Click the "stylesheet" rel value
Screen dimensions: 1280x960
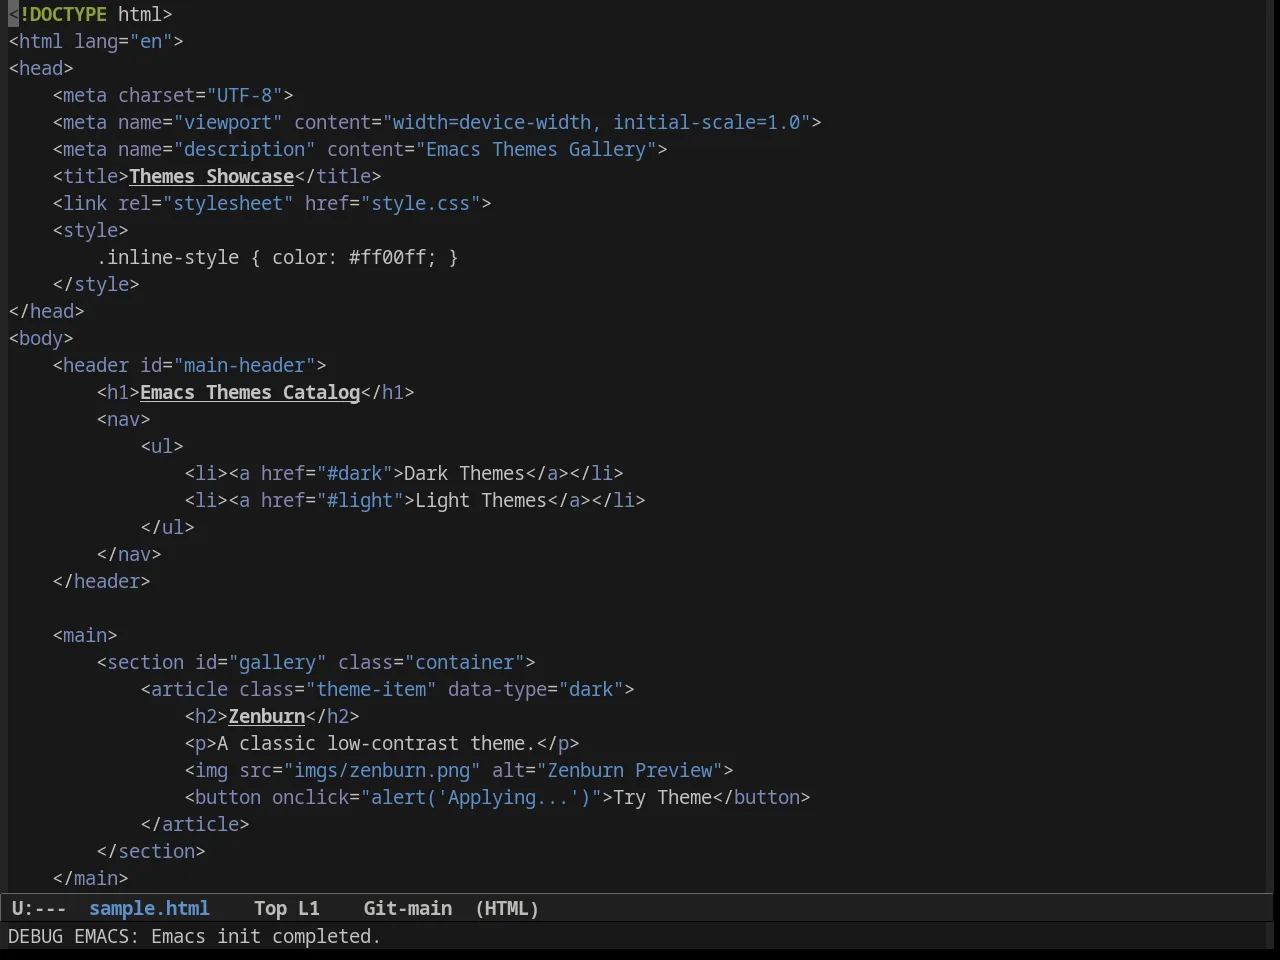228,203
